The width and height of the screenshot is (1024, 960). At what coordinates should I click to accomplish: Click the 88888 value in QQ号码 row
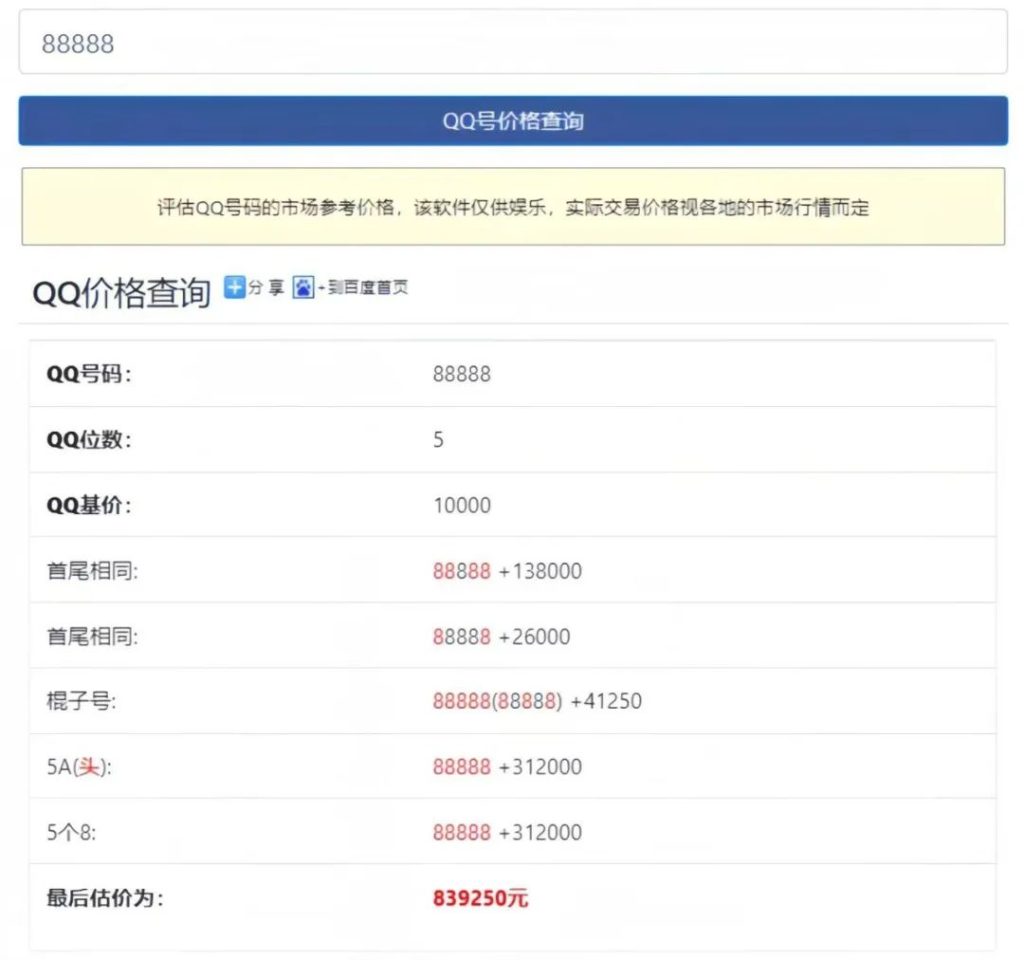461,374
